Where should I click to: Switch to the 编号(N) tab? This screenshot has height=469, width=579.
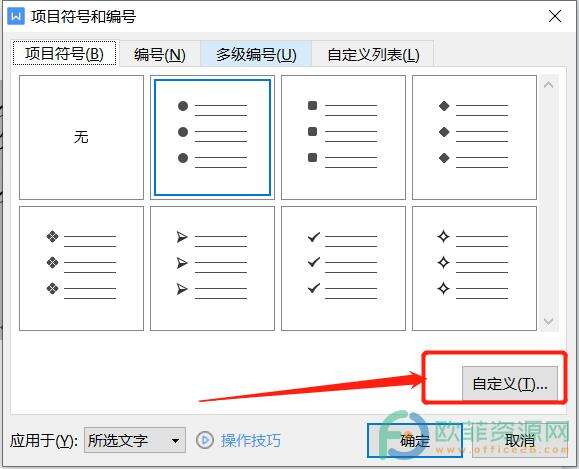click(160, 55)
